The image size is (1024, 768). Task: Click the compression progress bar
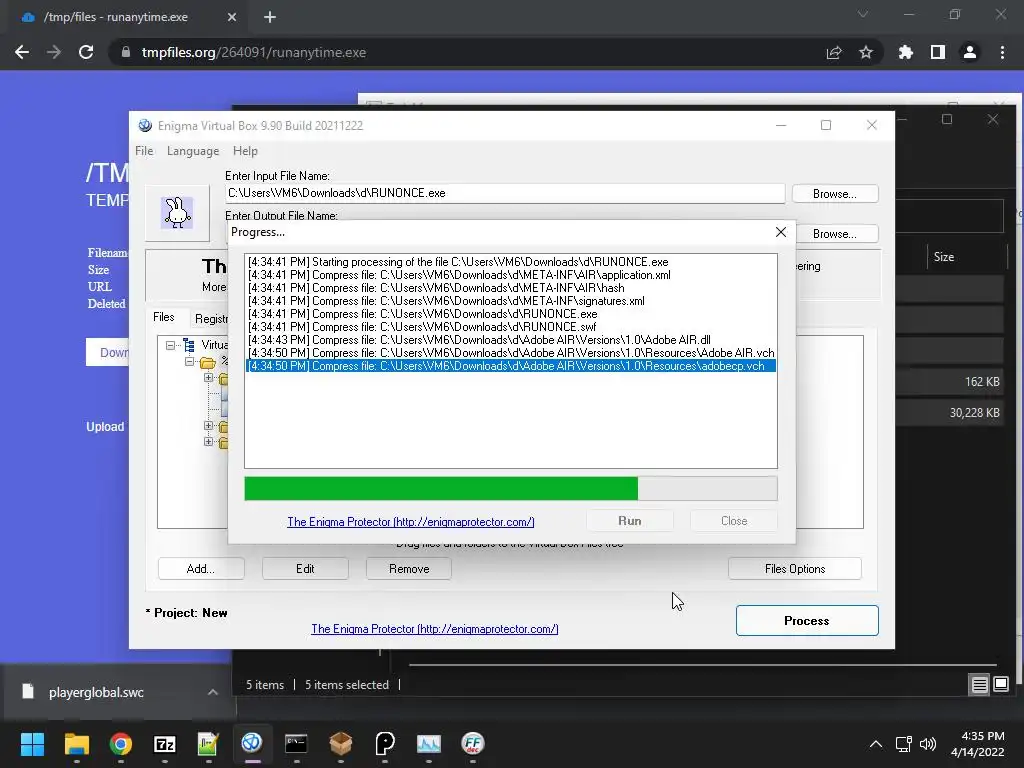tap(511, 488)
